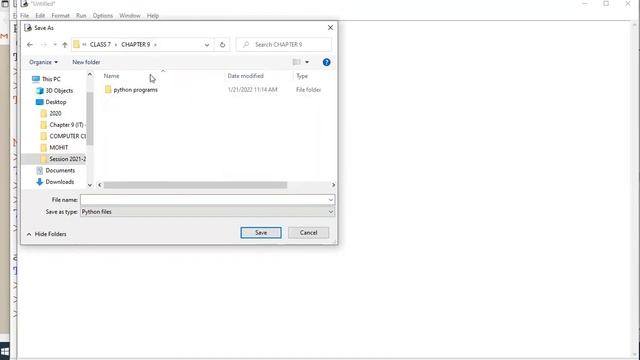The image size is (640, 360).
Task: Open the Run menu
Action: click(81, 16)
